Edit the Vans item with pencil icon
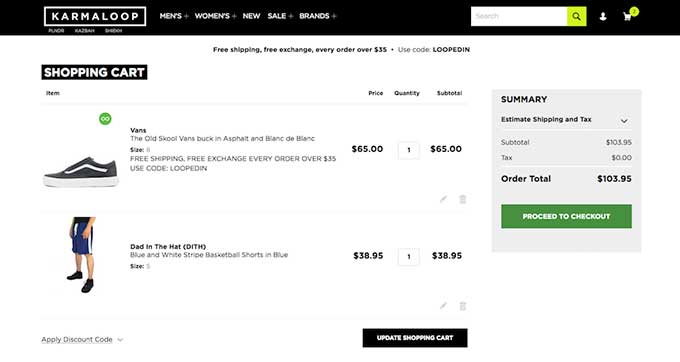 pyautogui.click(x=443, y=199)
